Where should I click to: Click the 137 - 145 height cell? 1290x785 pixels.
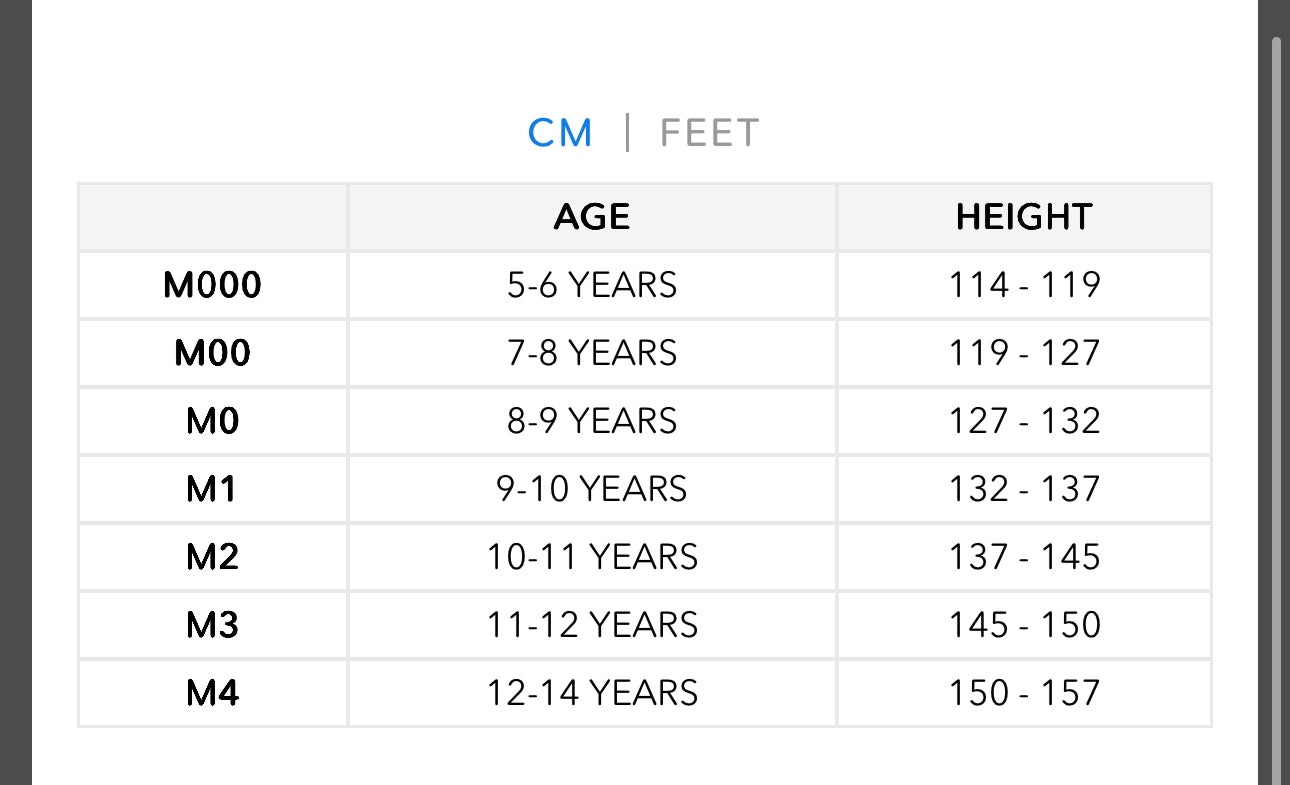tap(1024, 557)
